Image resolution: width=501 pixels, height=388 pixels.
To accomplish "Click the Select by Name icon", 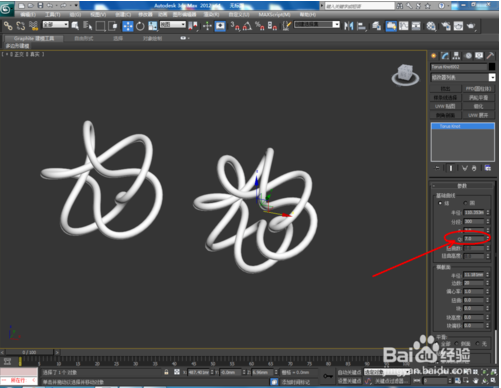I will (x=88, y=26).
